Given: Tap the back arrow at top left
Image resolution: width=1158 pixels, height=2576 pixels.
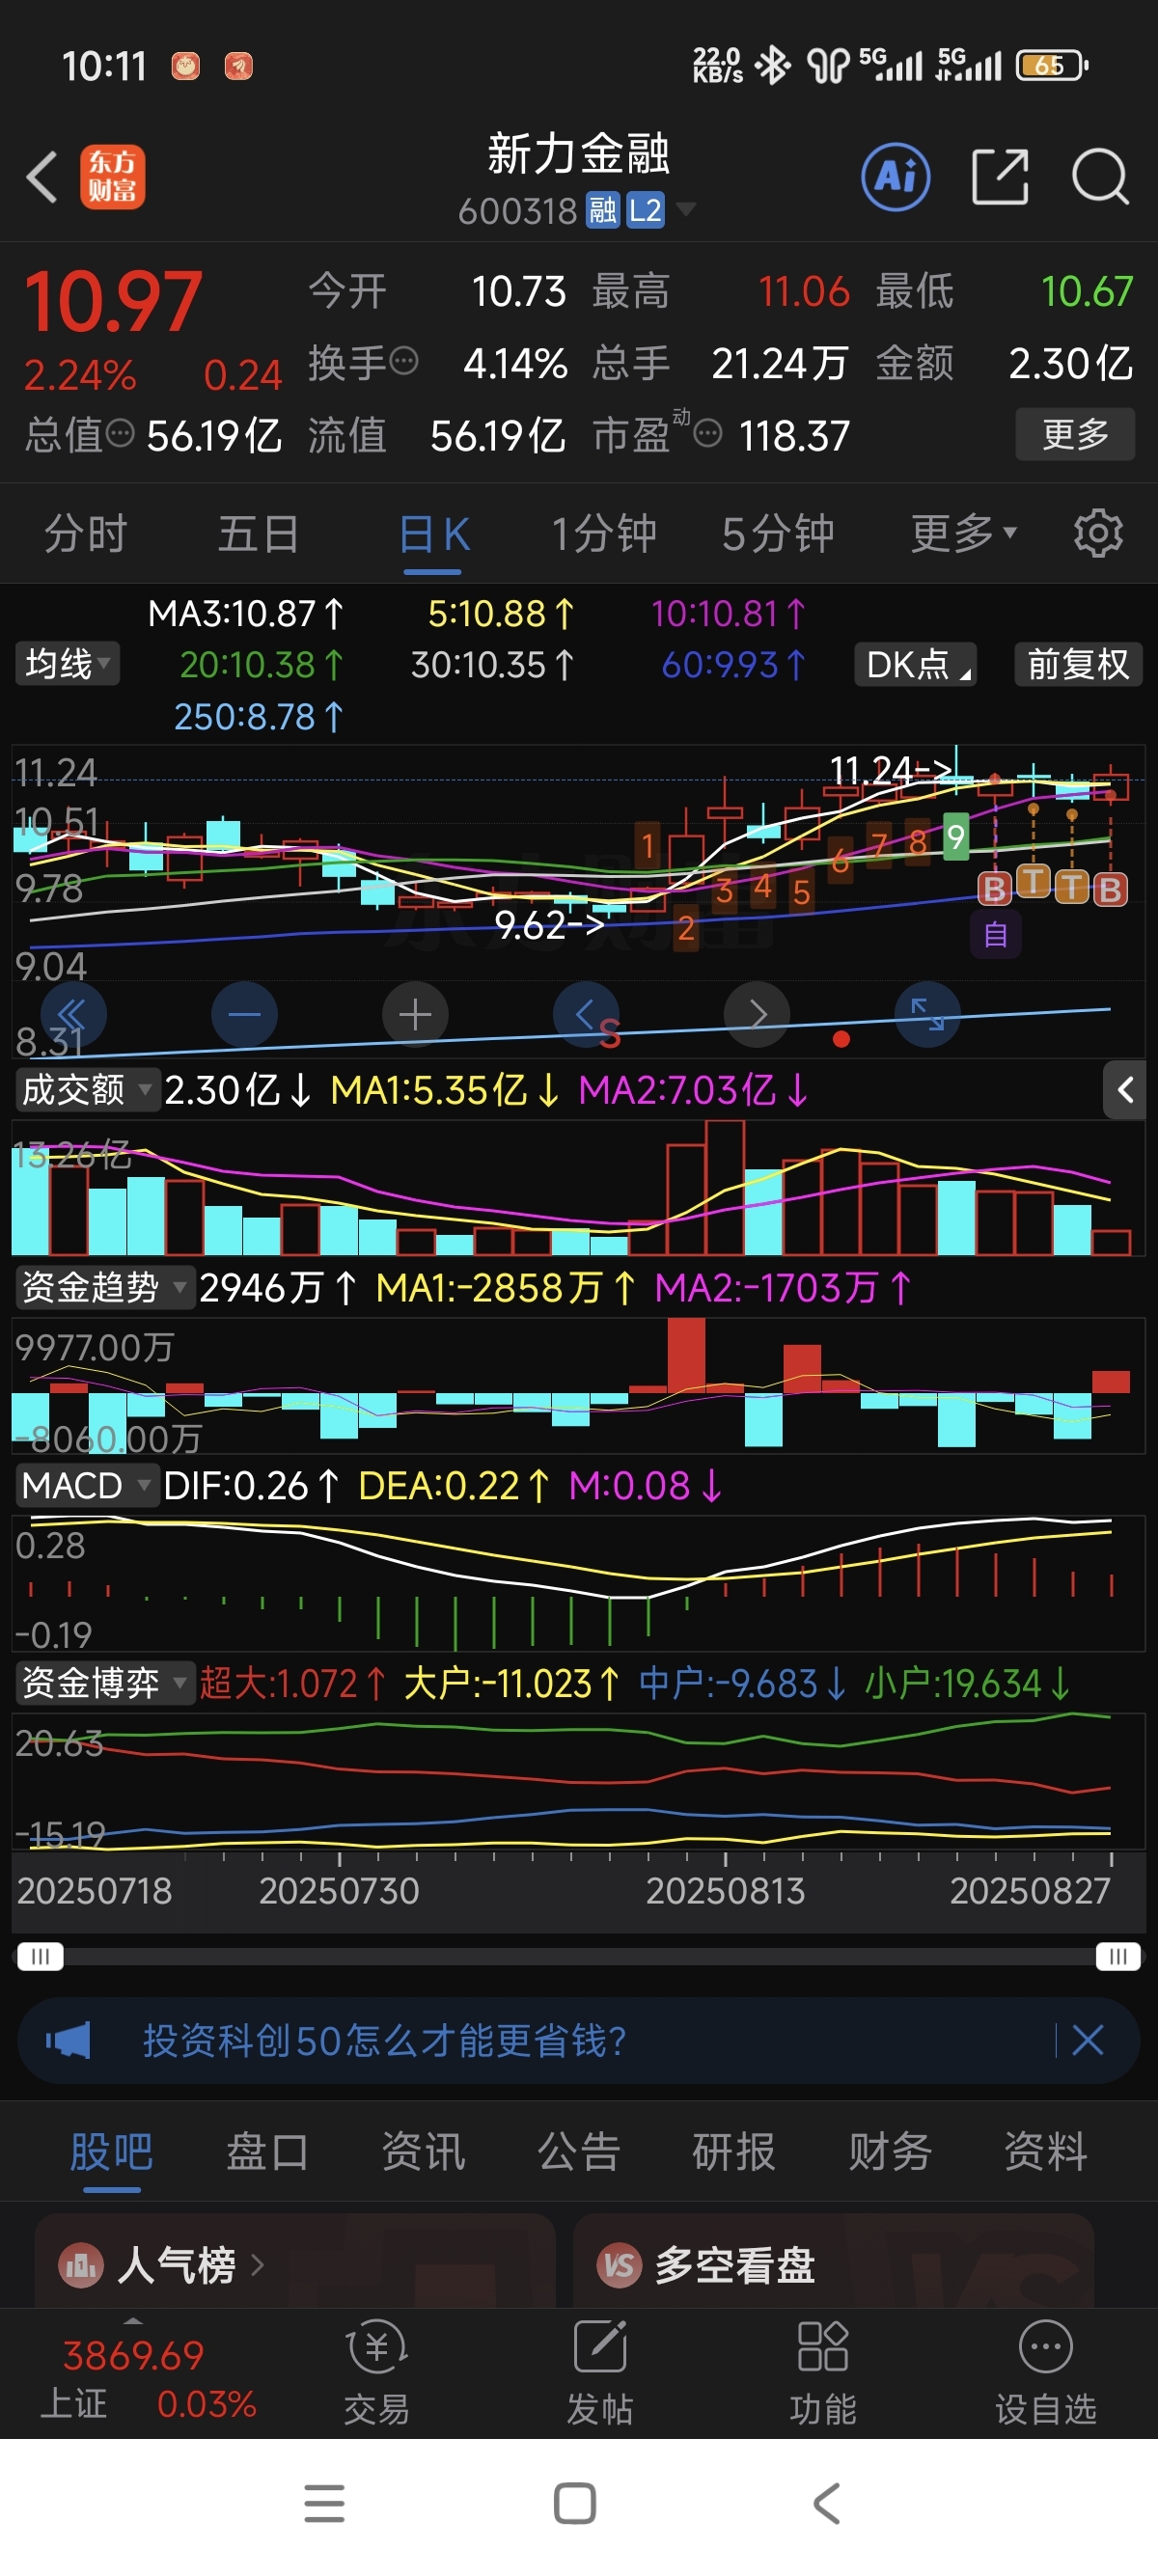Looking at the screenshot, I should pyautogui.click(x=41, y=177).
